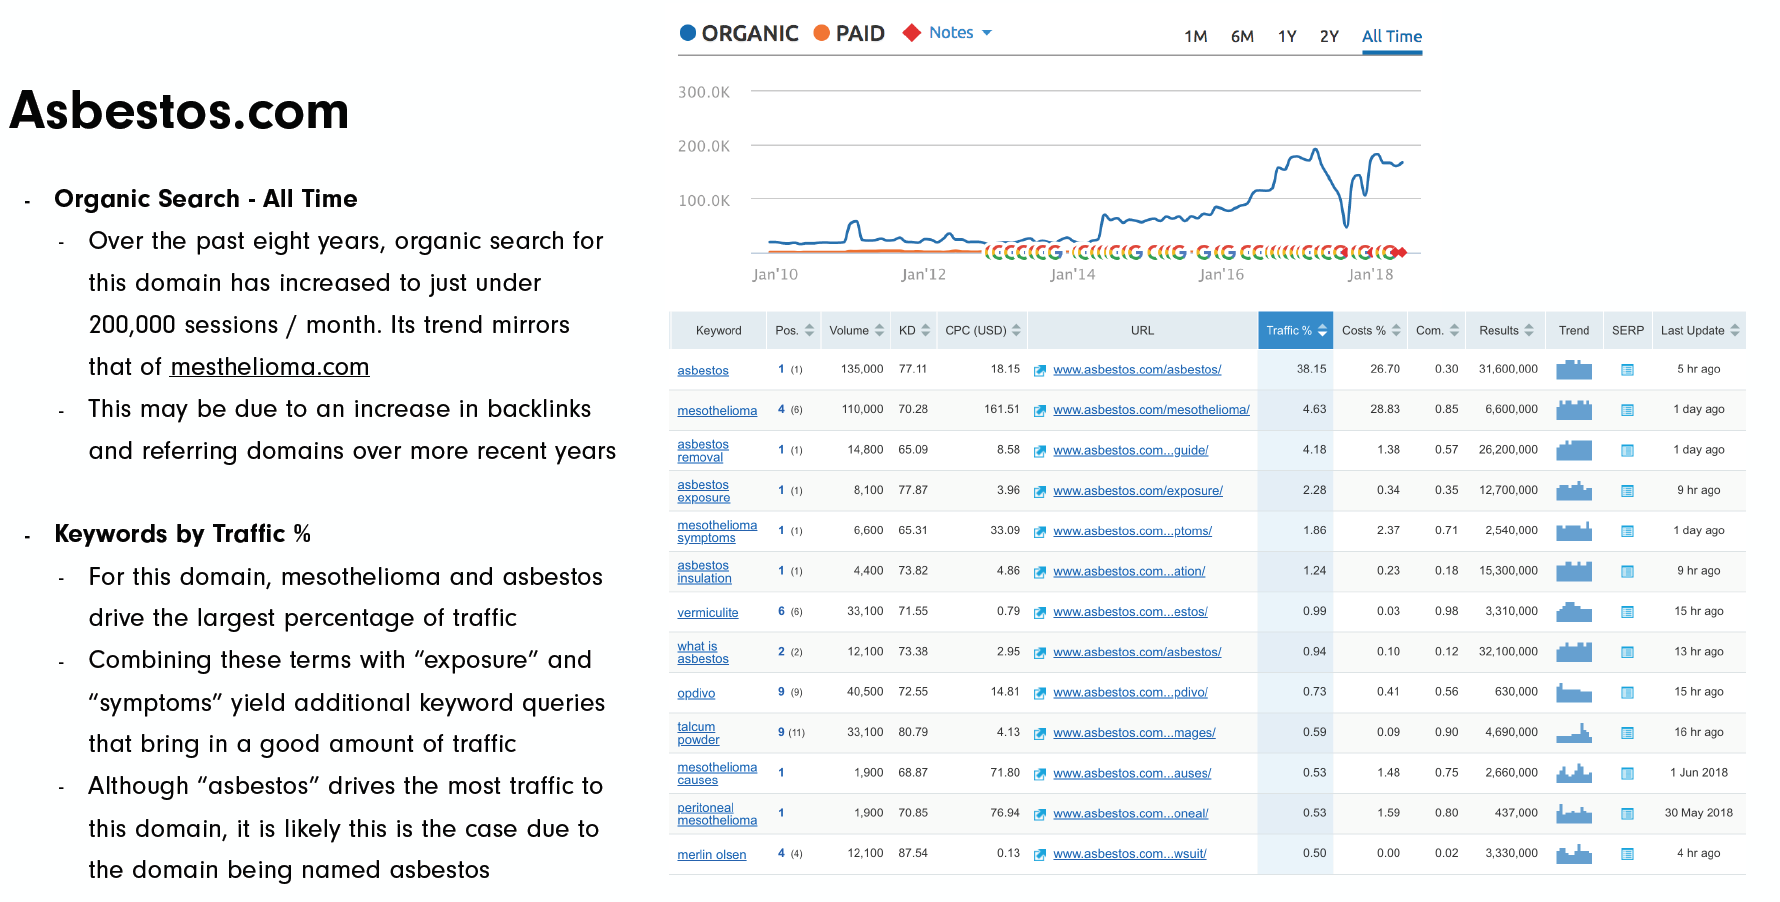Open SERP snapshot icon for asbestos removal row
Screen dimensions: 1780x902
(1627, 451)
